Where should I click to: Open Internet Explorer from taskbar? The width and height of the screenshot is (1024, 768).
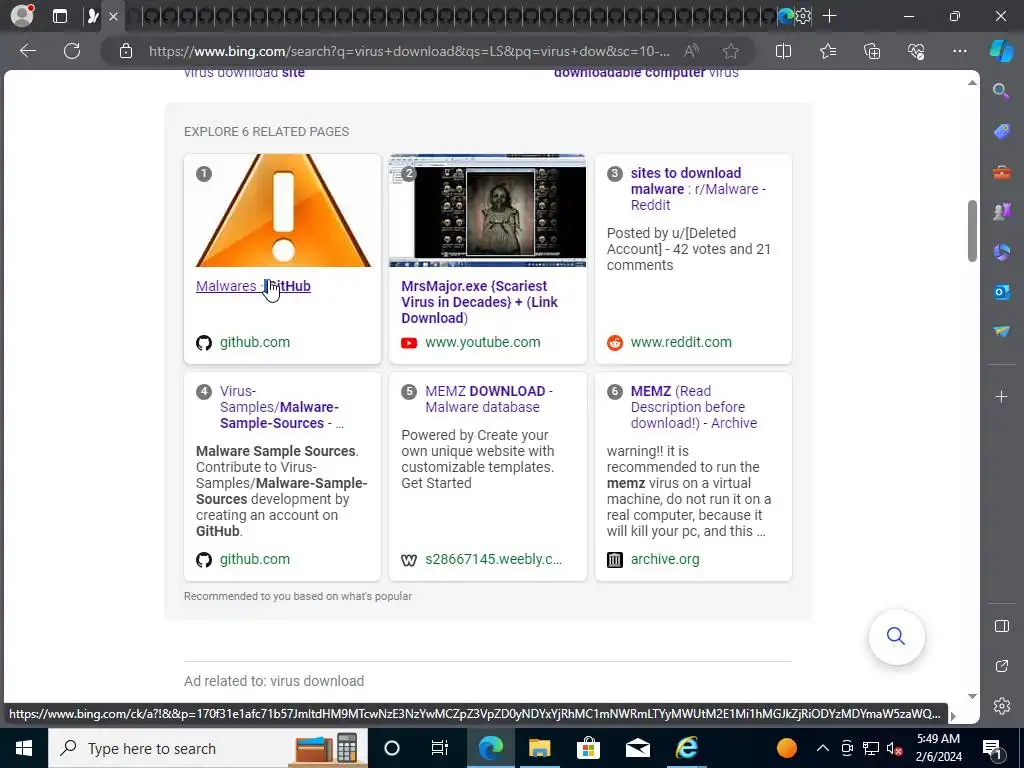686,748
